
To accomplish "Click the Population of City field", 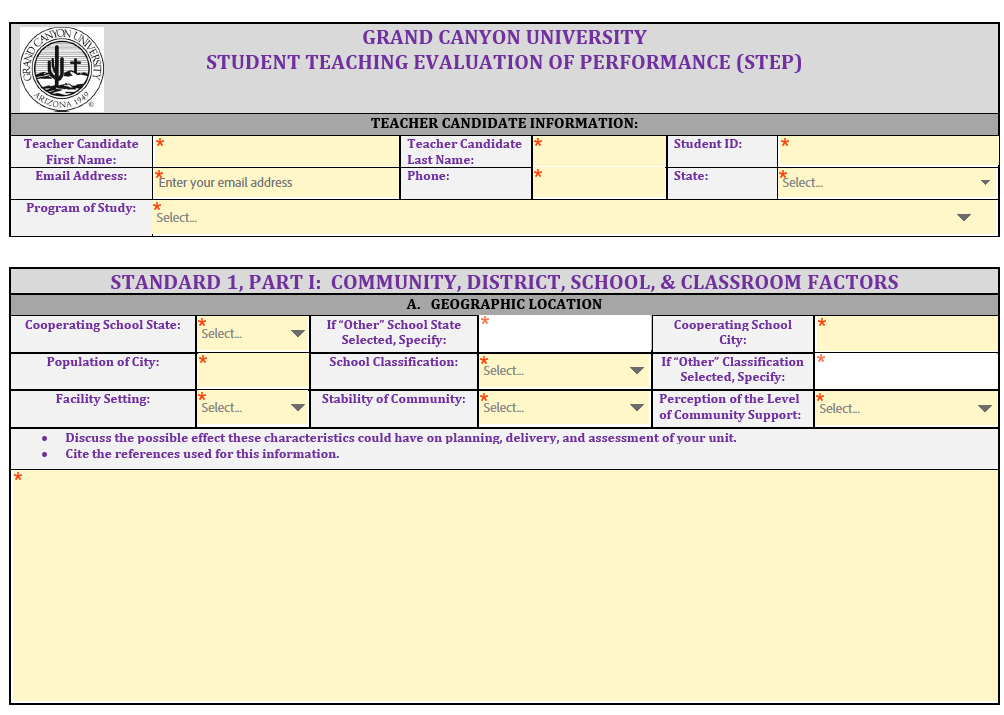I will tap(253, 371).
